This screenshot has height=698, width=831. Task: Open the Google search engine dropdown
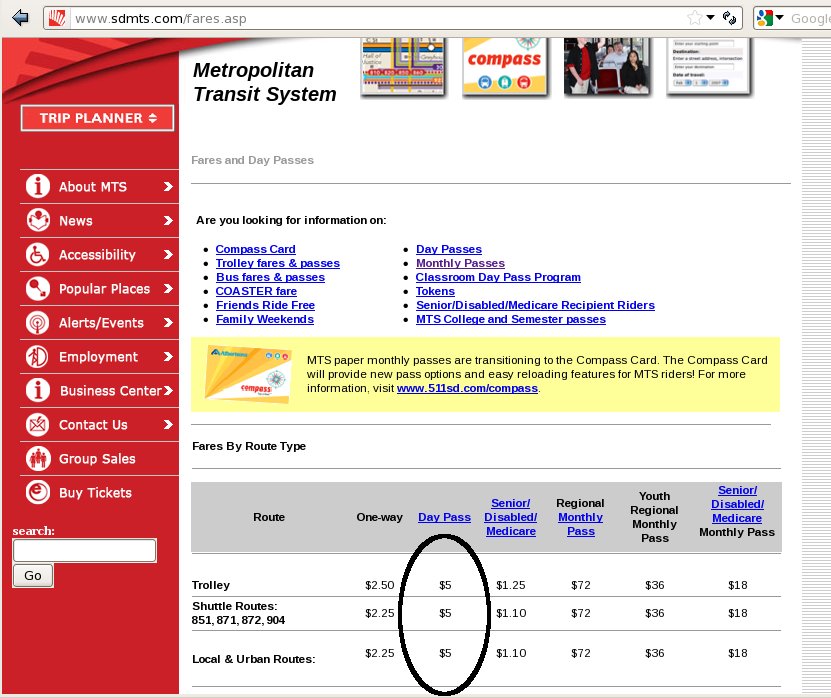point(780,17)
